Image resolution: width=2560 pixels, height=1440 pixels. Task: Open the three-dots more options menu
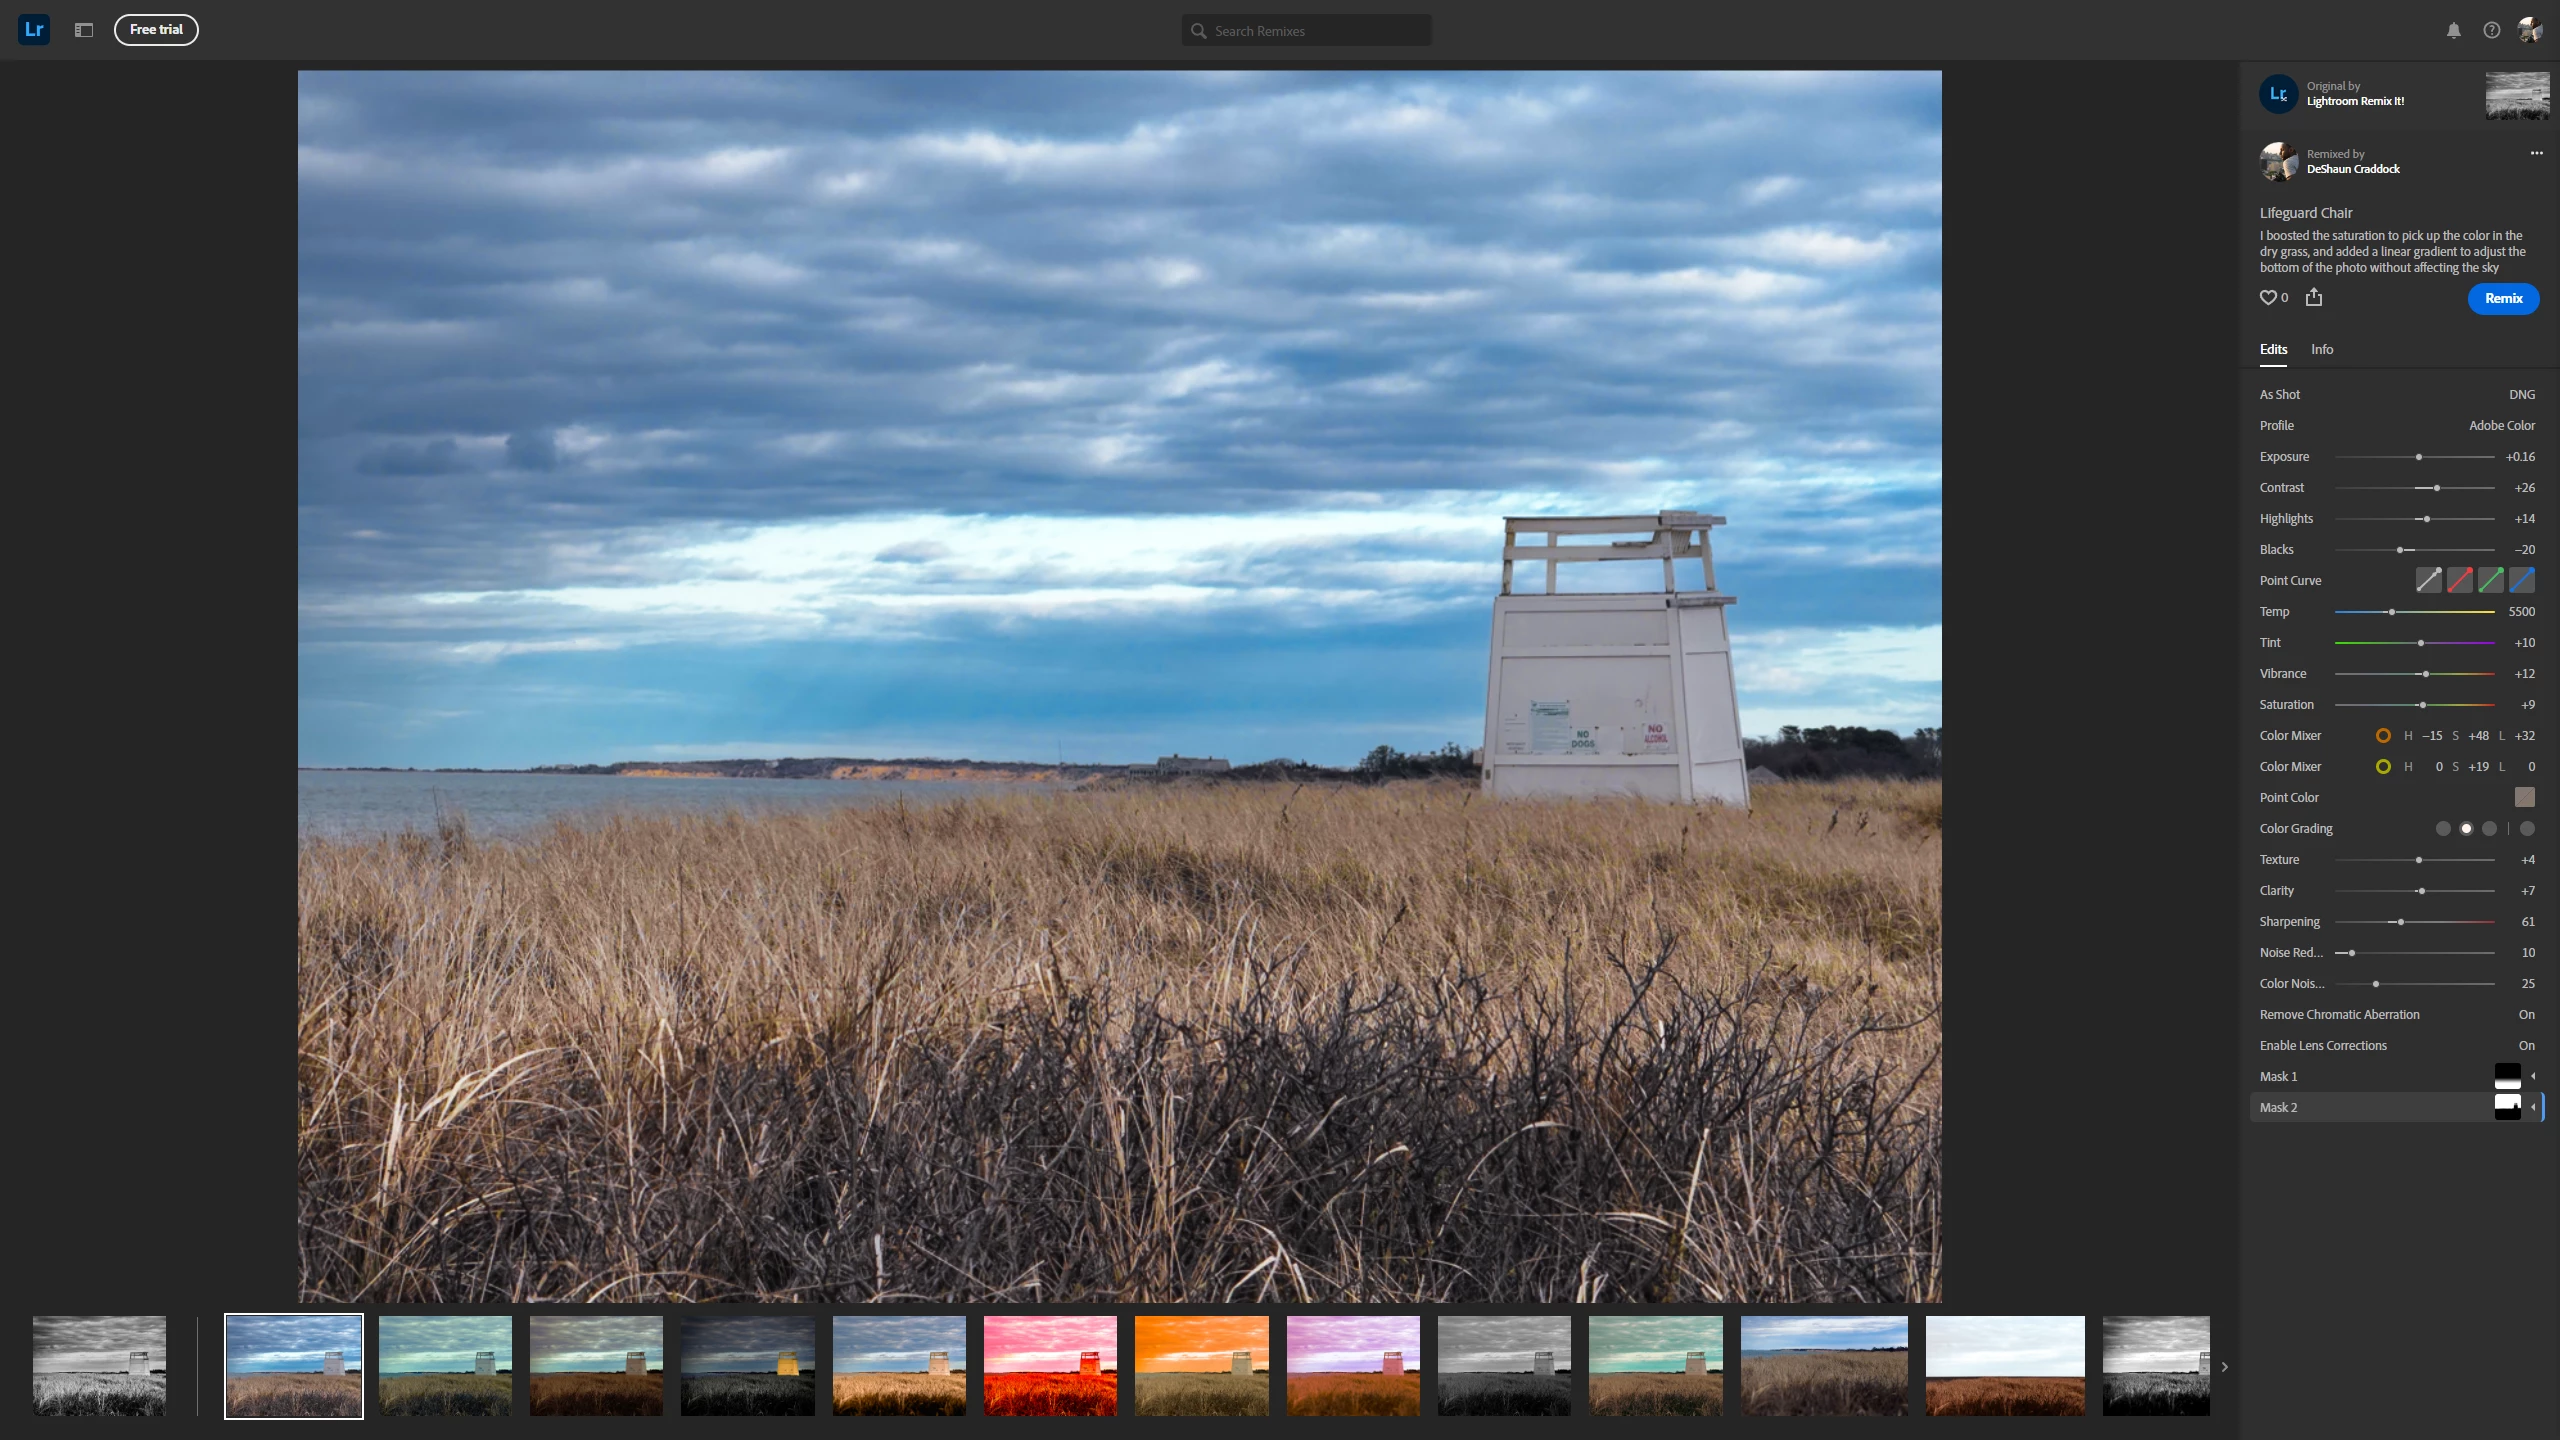(2536, 153)
